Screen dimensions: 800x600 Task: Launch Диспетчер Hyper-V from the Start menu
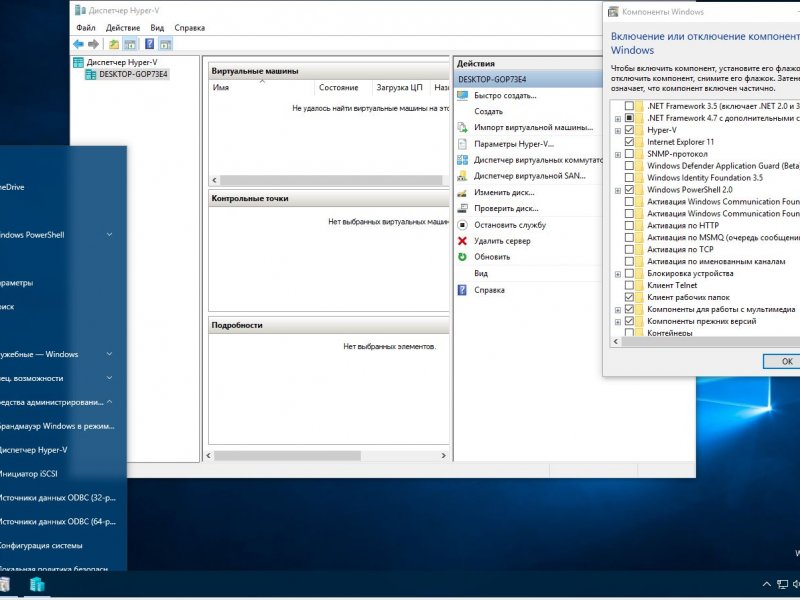click(x=34, y=450)
